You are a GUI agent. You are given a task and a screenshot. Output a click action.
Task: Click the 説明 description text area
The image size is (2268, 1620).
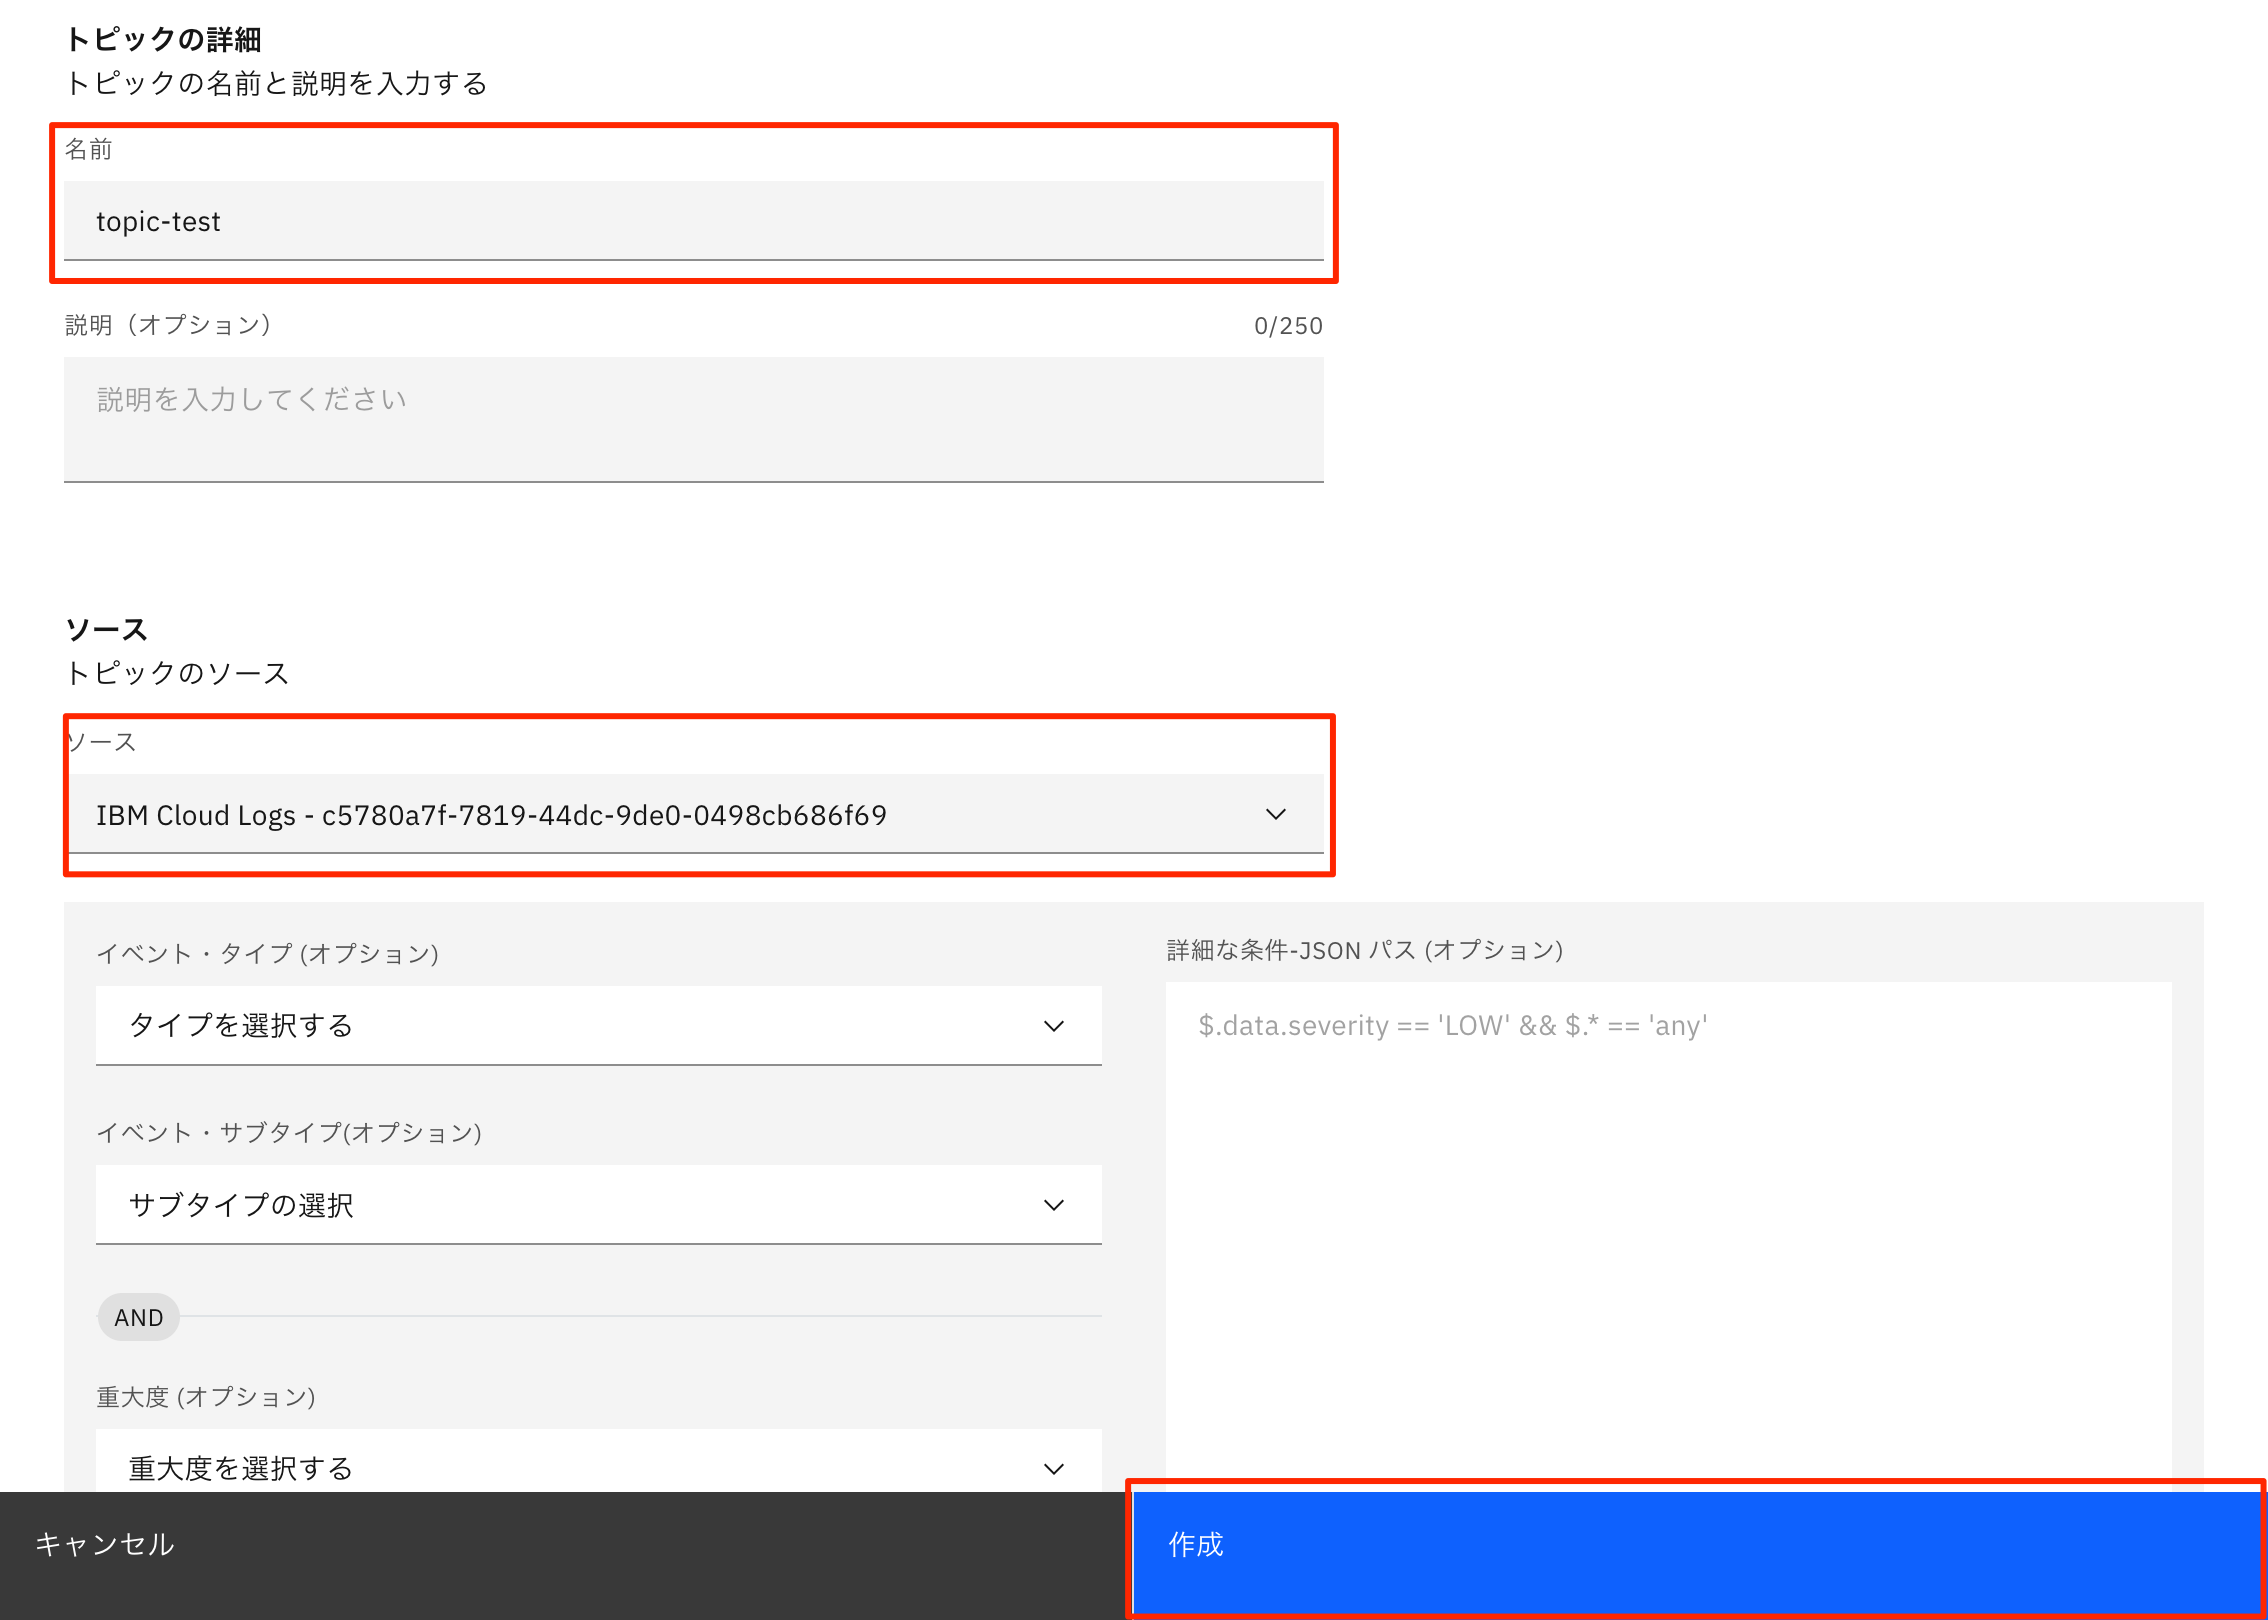[x=692, y=418]
